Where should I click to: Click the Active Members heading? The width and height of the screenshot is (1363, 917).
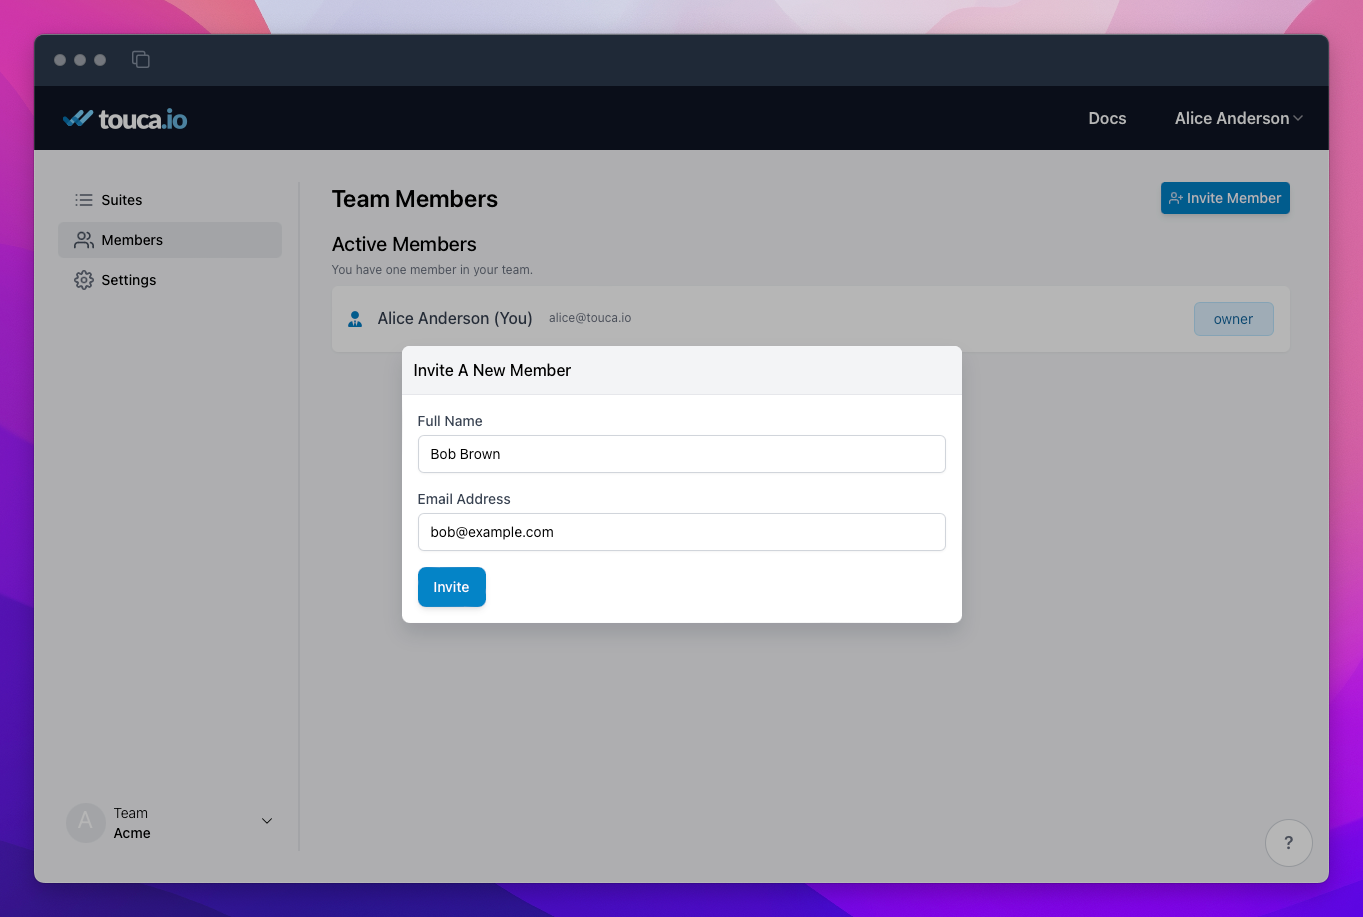[x=404, y=244]
